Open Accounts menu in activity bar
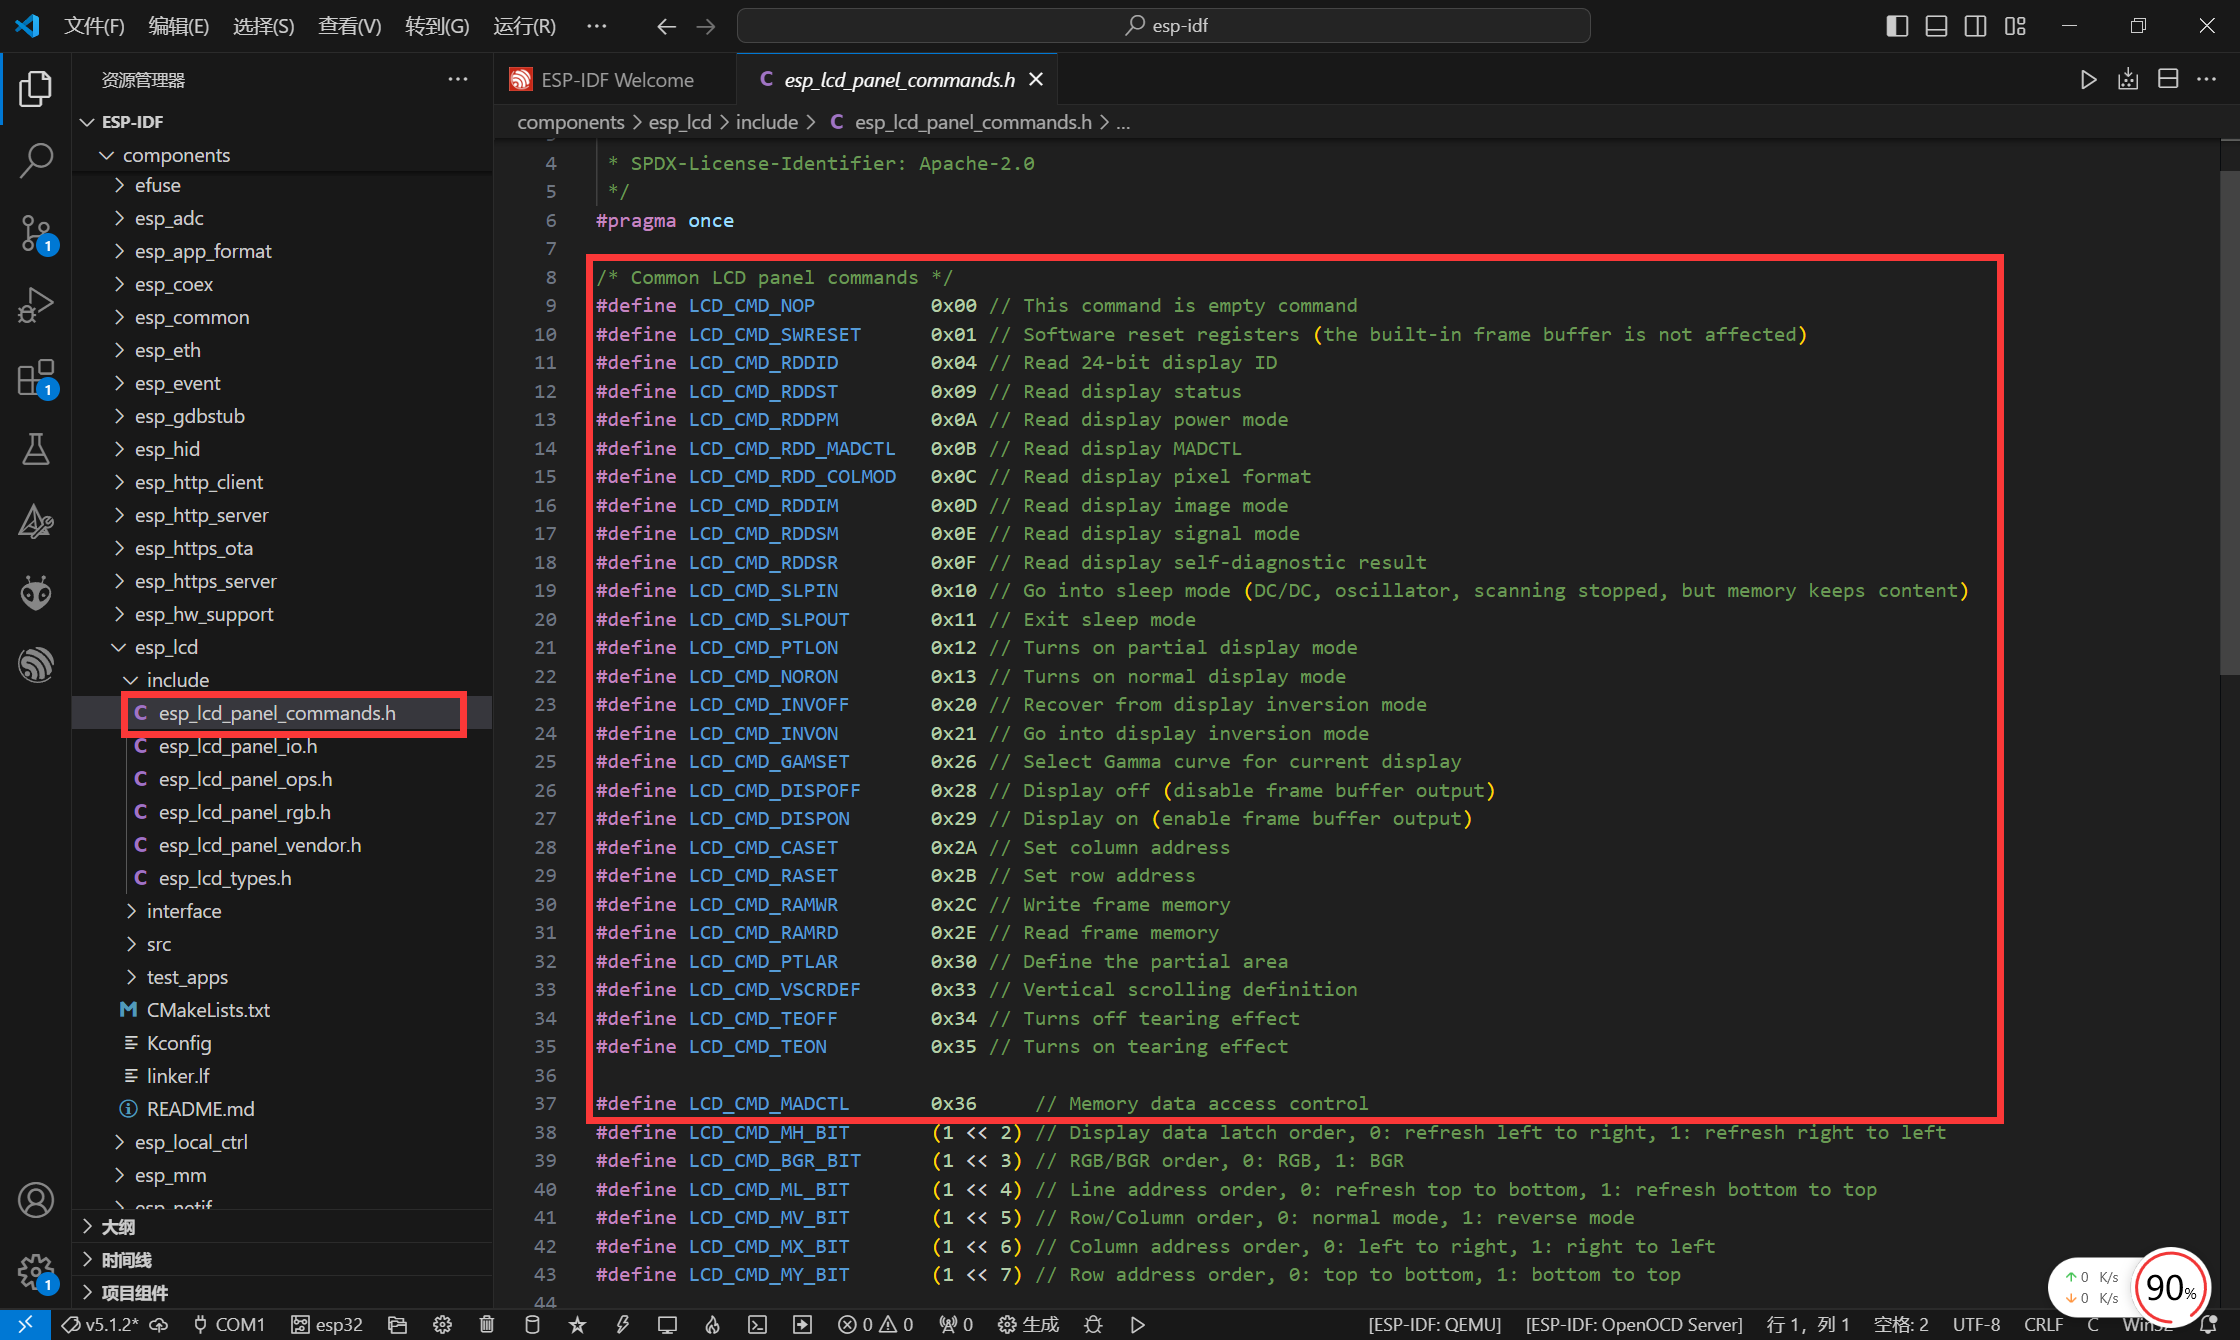This screenshot has width=2240, height=1340. 36,1199
